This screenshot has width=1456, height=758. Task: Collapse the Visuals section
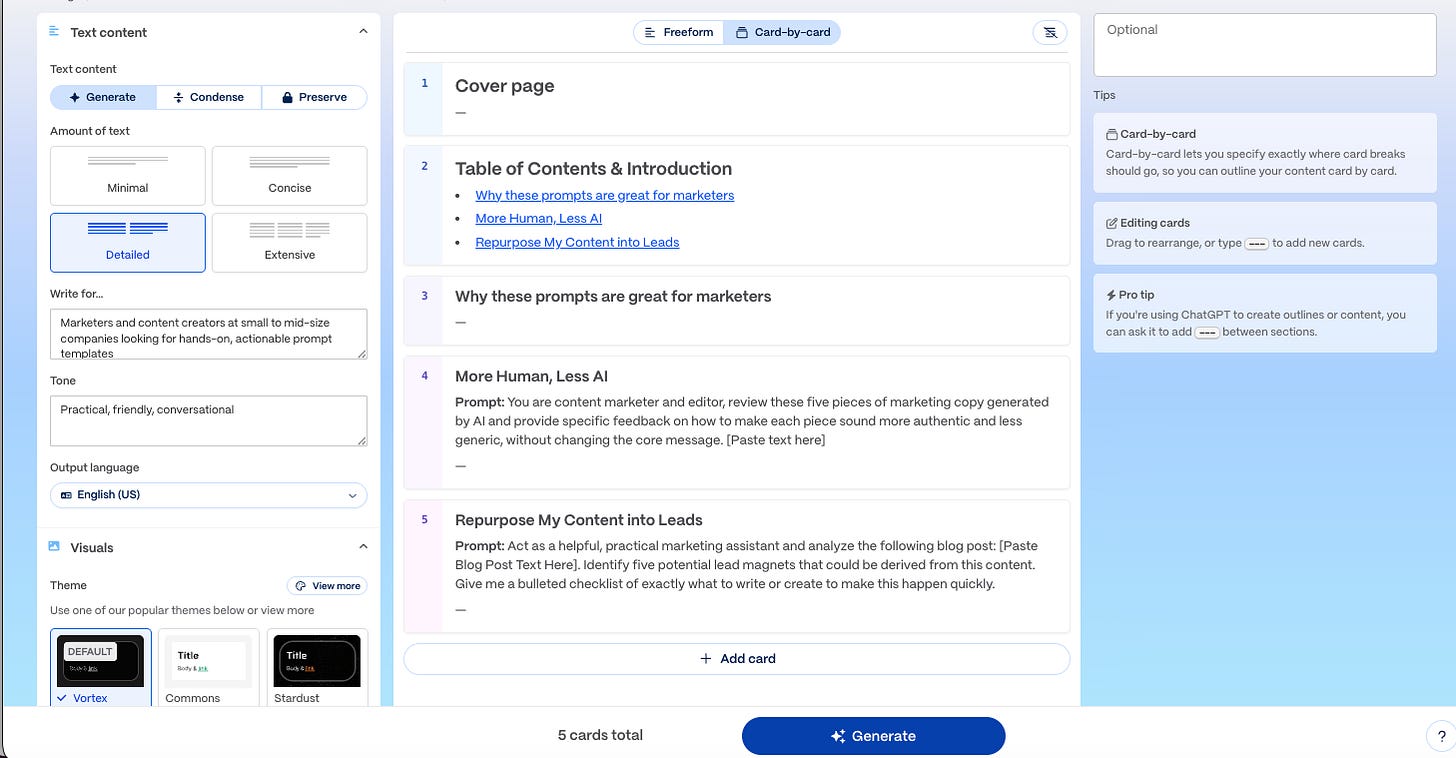pyautogui.click(x=363, y=547)
